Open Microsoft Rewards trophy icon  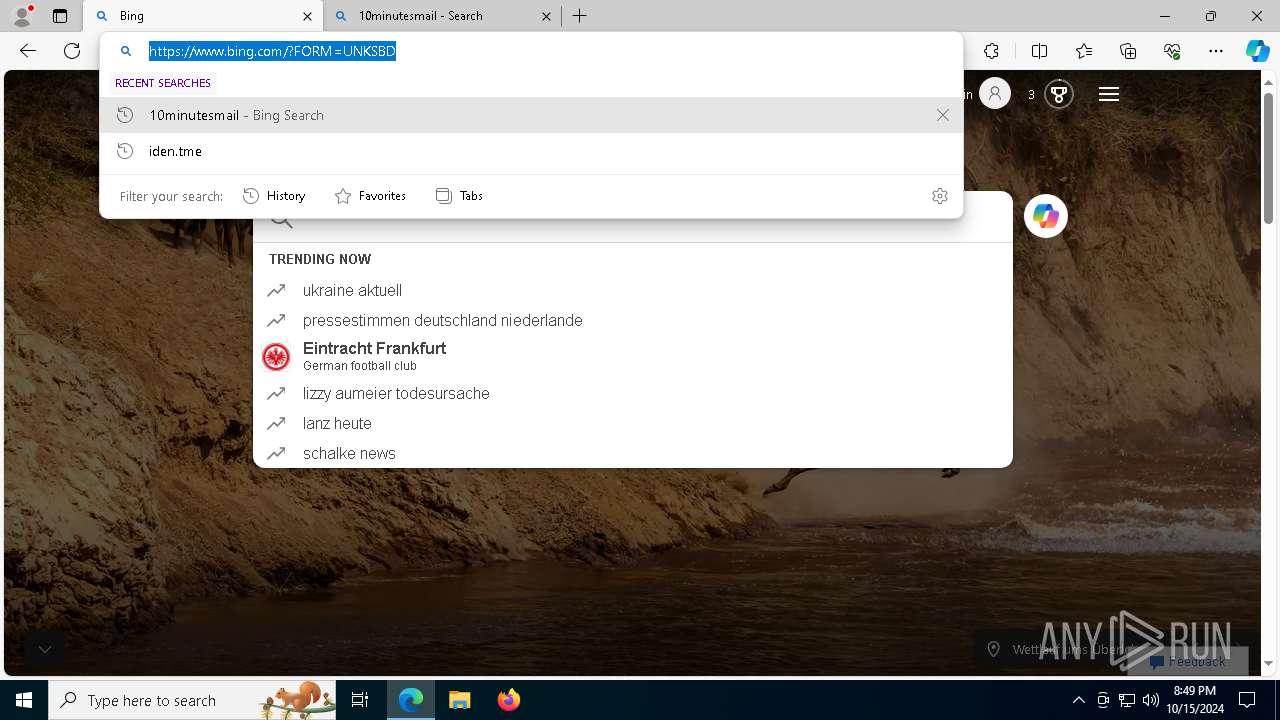click(1058, 94)
